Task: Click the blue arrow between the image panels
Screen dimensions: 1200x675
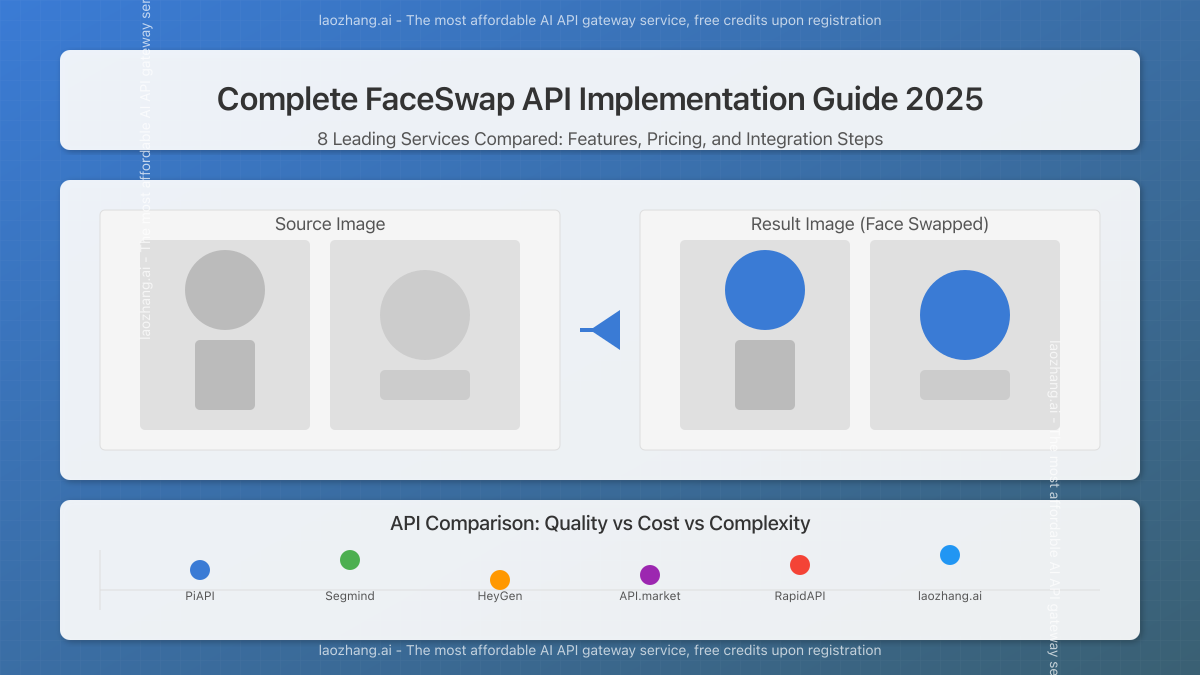Action: pos(601,330)
